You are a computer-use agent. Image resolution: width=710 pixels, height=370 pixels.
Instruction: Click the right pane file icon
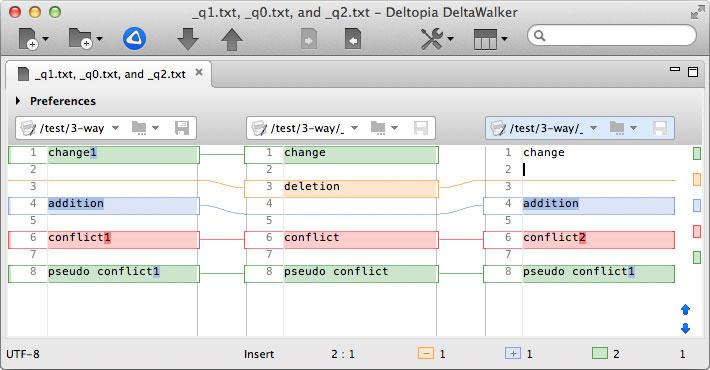click(x=498, y=128)
